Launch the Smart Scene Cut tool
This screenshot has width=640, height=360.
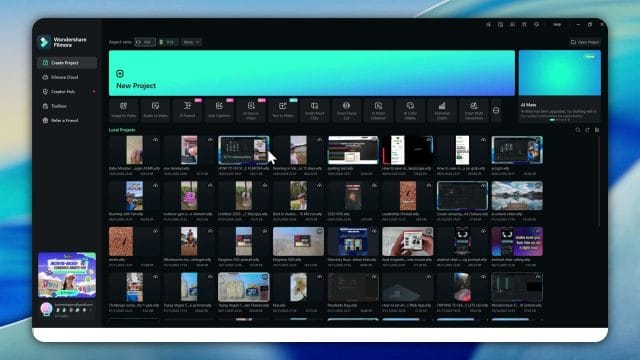[x=346, y=110]
